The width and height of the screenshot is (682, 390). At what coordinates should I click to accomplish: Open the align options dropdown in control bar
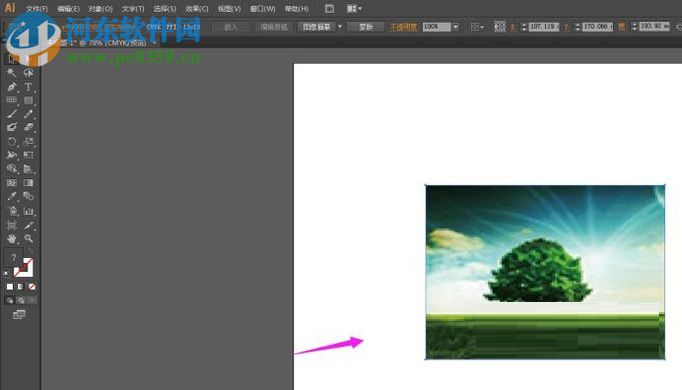click(477, 27)
